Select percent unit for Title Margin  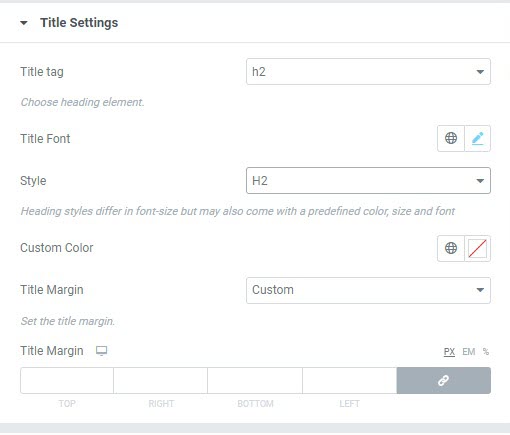pyautogui.click(x=486, y=352)
